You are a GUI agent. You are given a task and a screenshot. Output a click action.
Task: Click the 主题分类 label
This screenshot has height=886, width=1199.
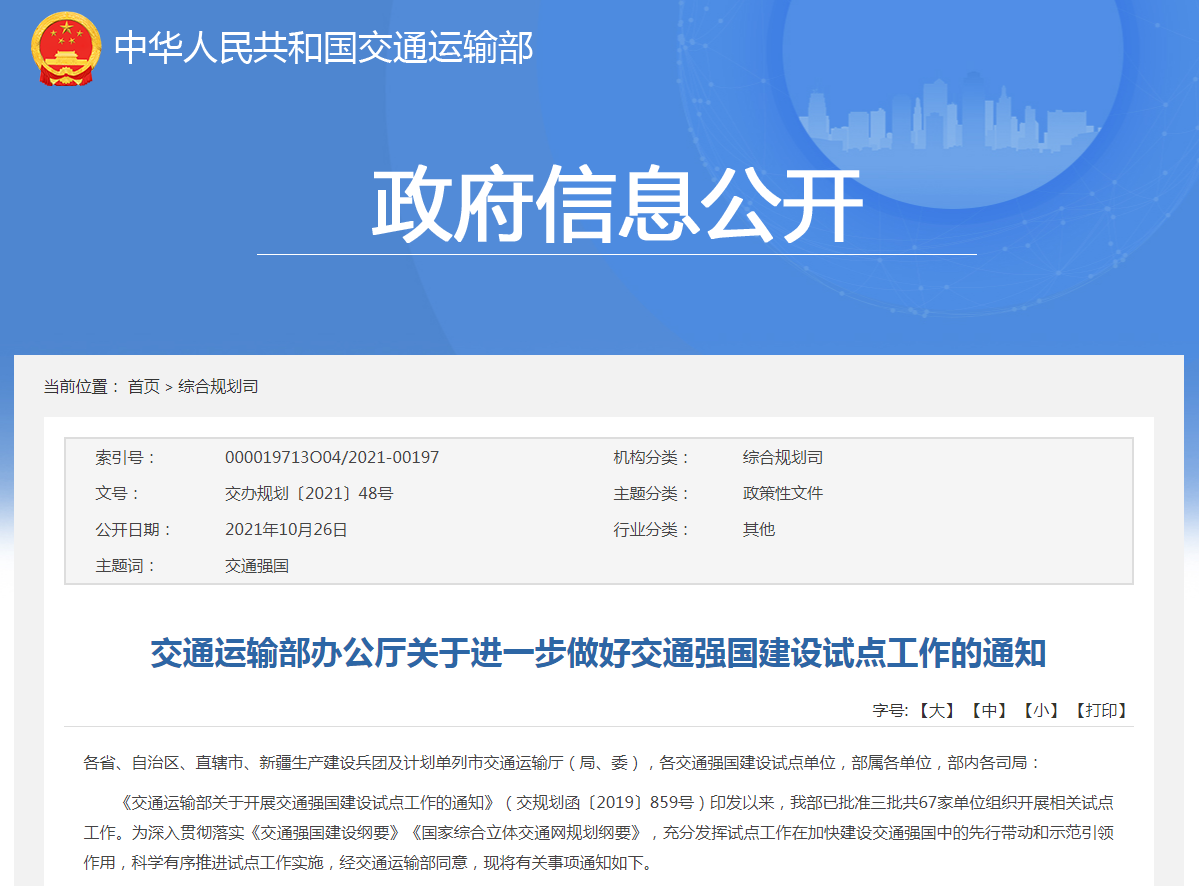[651, 494]
